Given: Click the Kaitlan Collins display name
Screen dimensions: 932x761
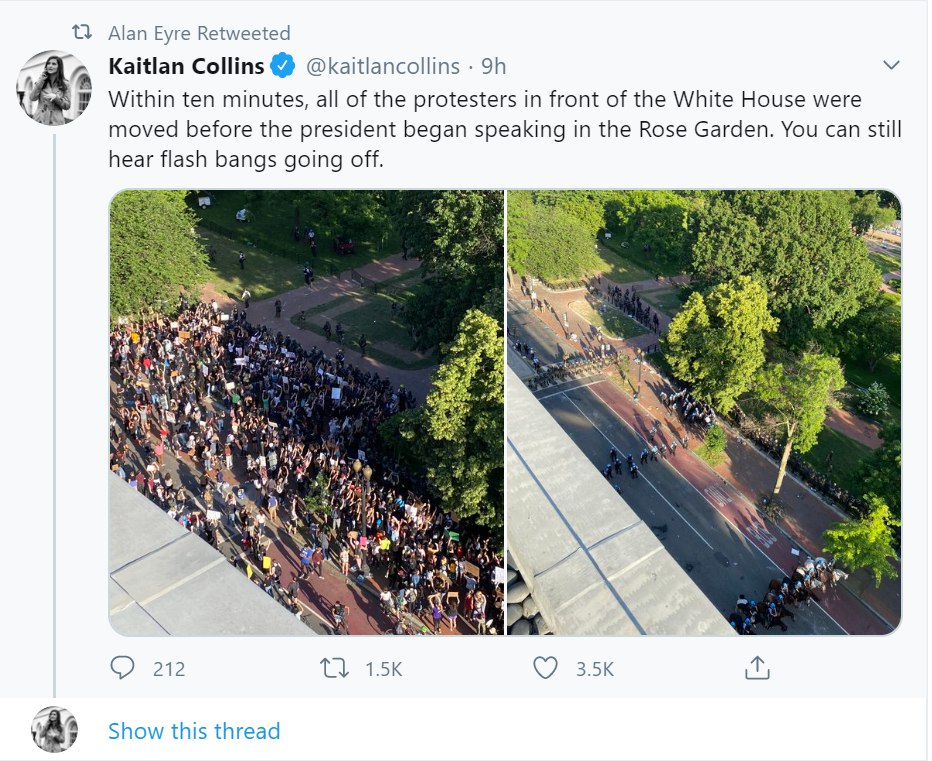Looking at the screenshot, I should 186,67.
